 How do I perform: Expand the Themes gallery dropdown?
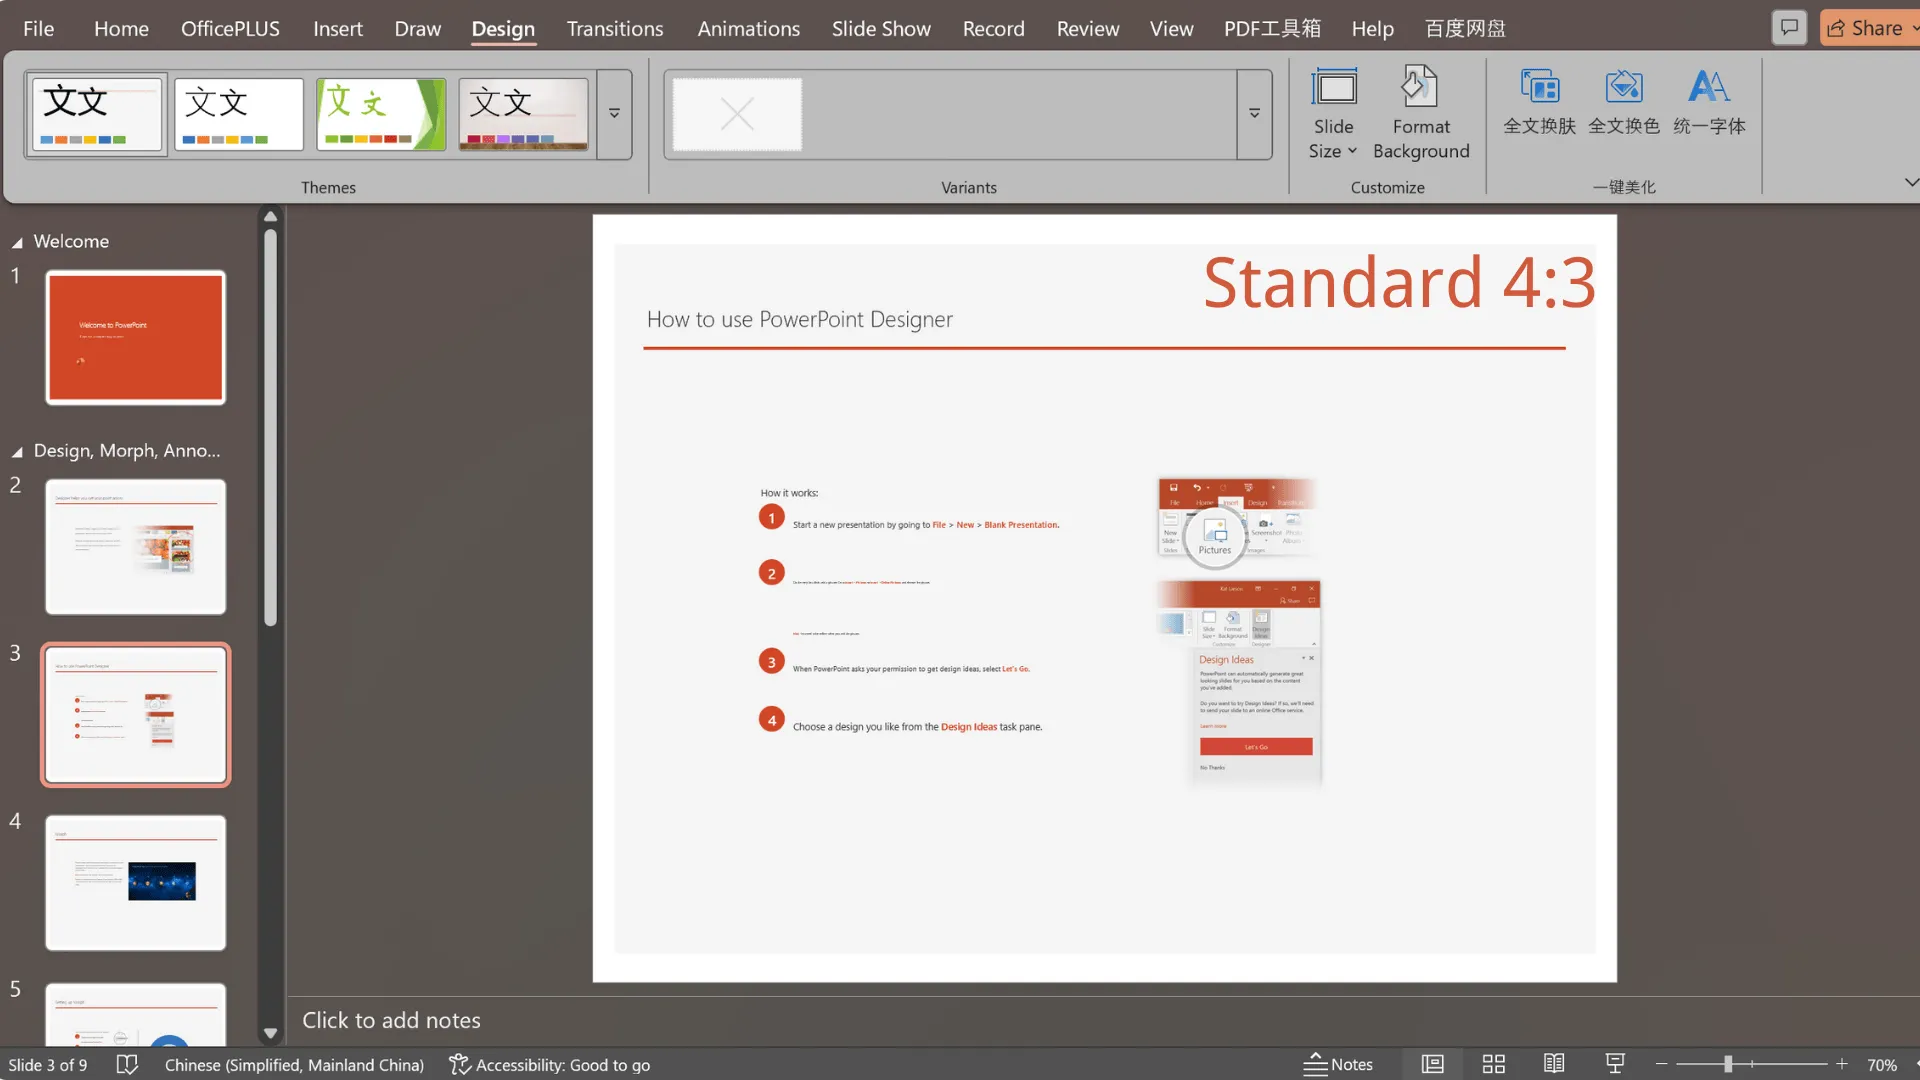click(614, 114)
